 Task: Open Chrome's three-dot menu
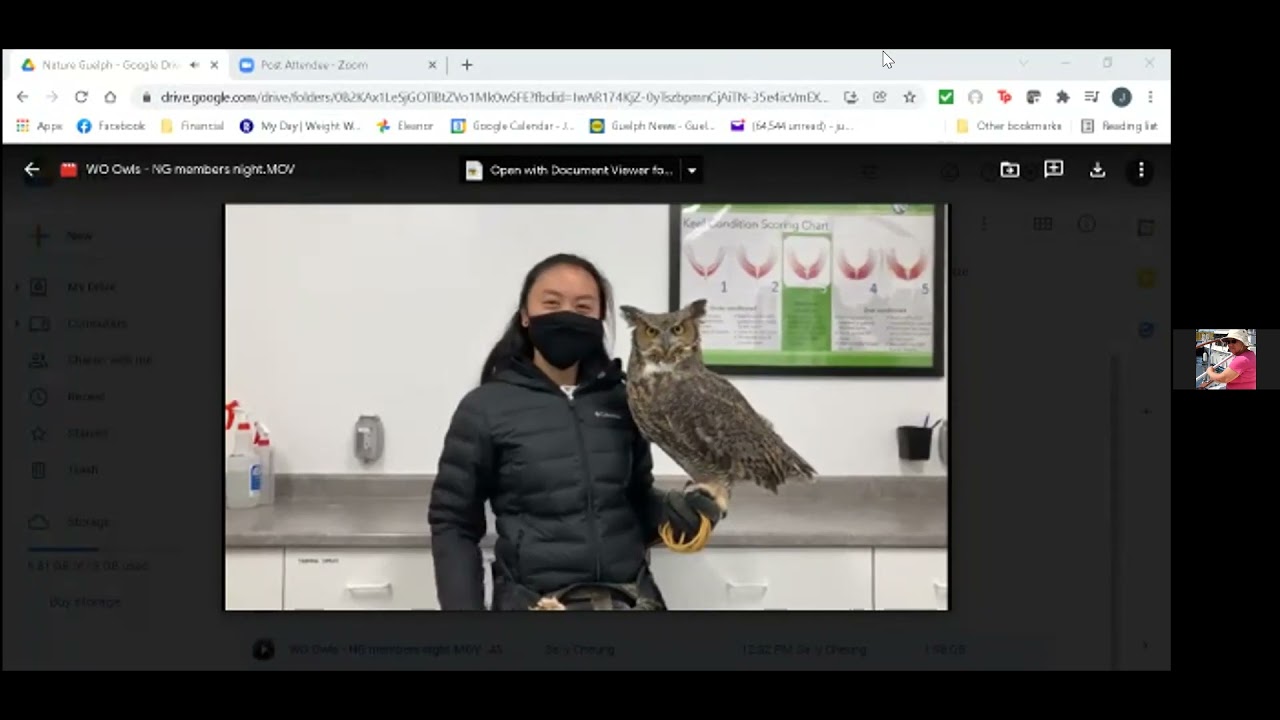click(1150, 97)
